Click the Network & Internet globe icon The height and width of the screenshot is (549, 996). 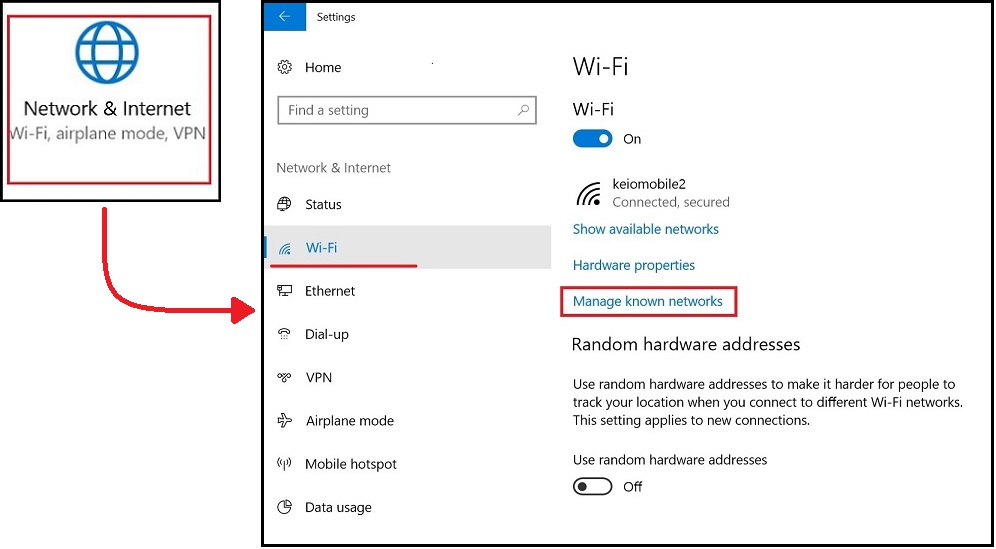pyautogui.click(x=107, y=52)
